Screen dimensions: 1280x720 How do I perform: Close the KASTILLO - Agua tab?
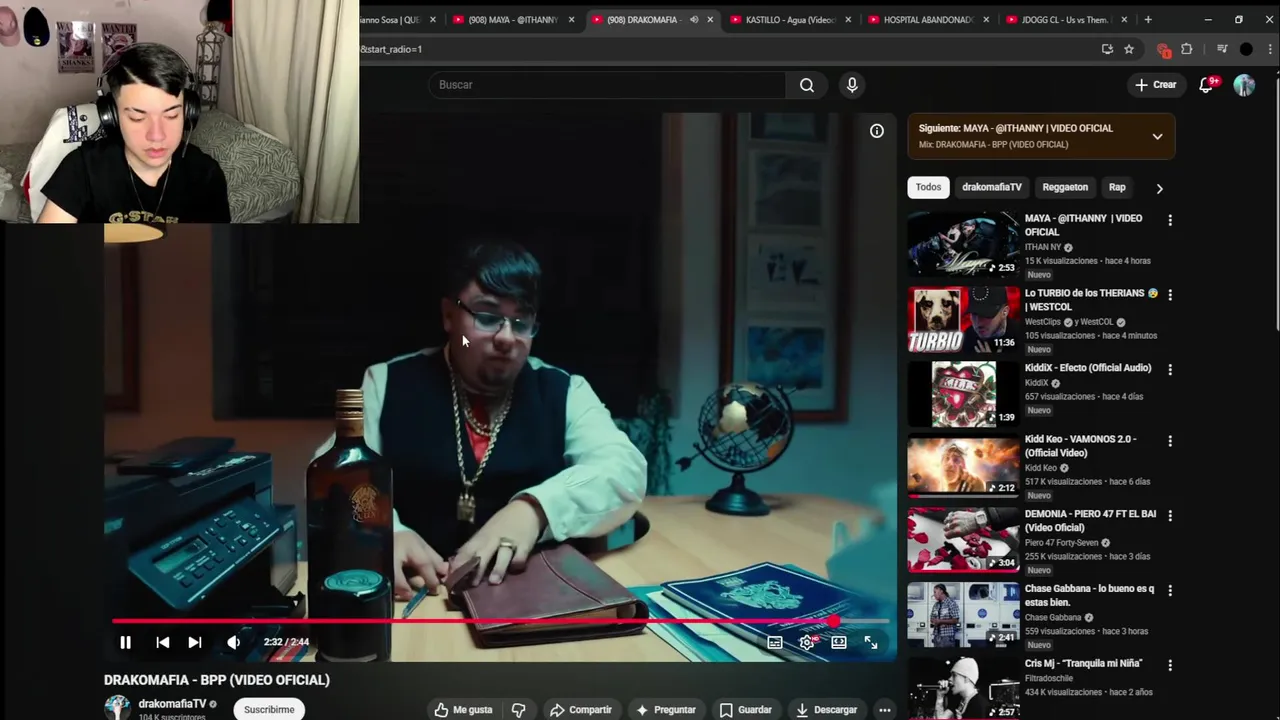click(848, 20)
